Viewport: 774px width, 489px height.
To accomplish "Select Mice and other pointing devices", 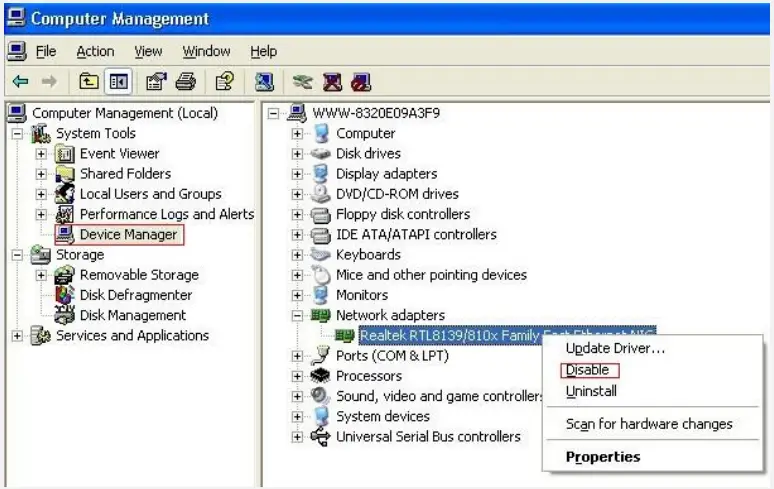I will (x=431, y=275).
